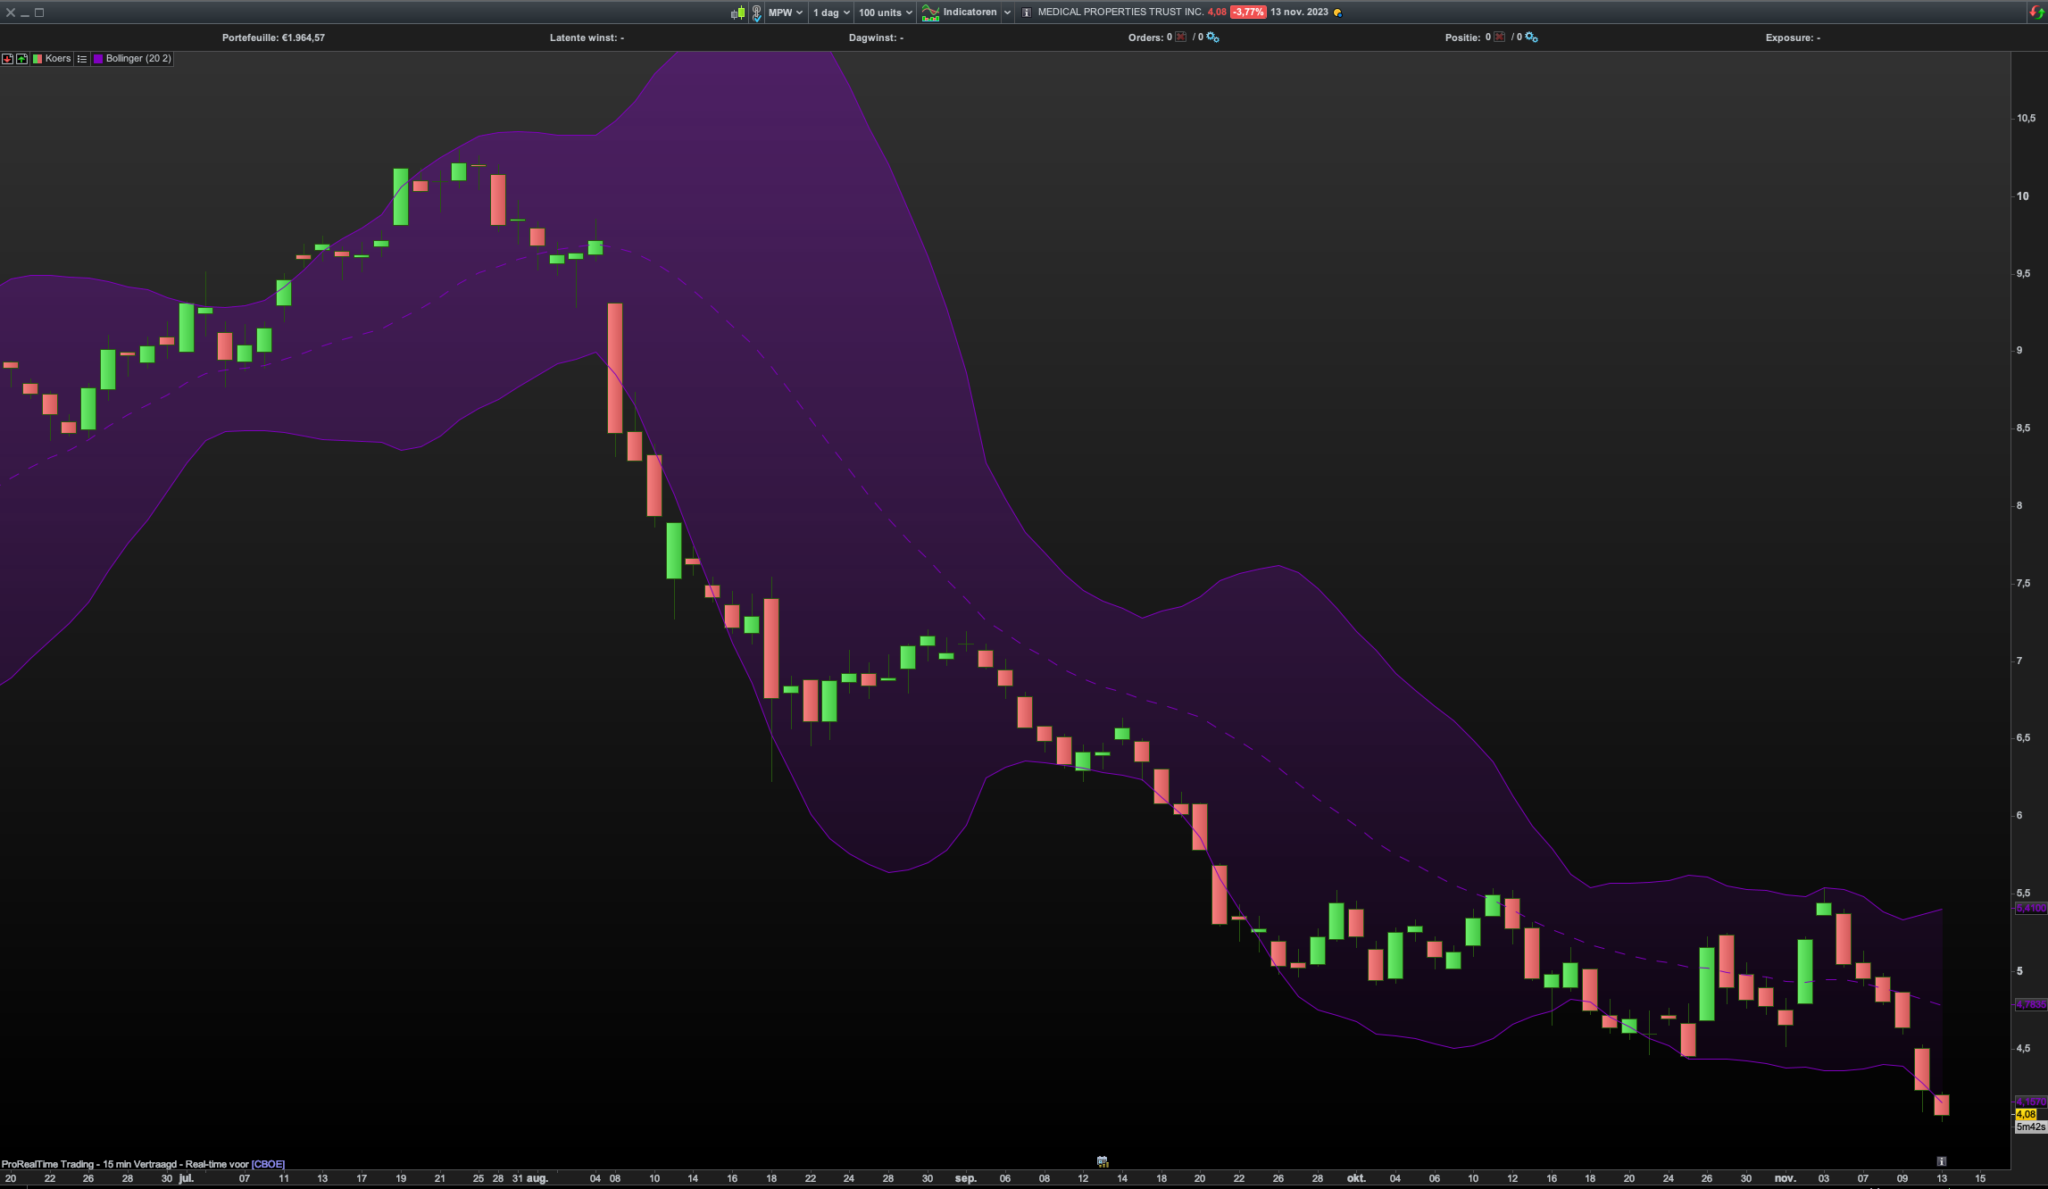Viewport: 2048px width, 1189px height.
Task: Open the instrument info icon
Action: tap(1026, 13)
